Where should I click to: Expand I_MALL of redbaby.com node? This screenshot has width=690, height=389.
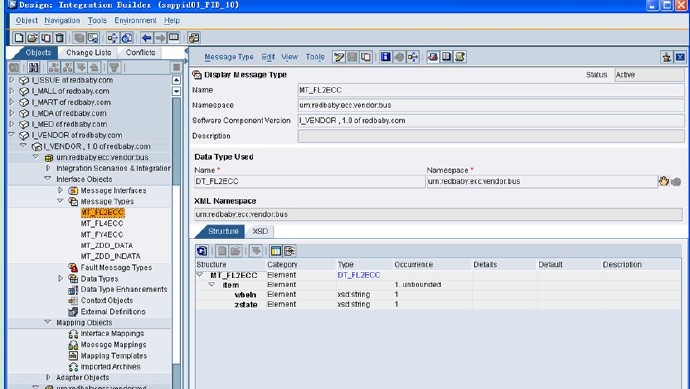[x=12, y=91]
